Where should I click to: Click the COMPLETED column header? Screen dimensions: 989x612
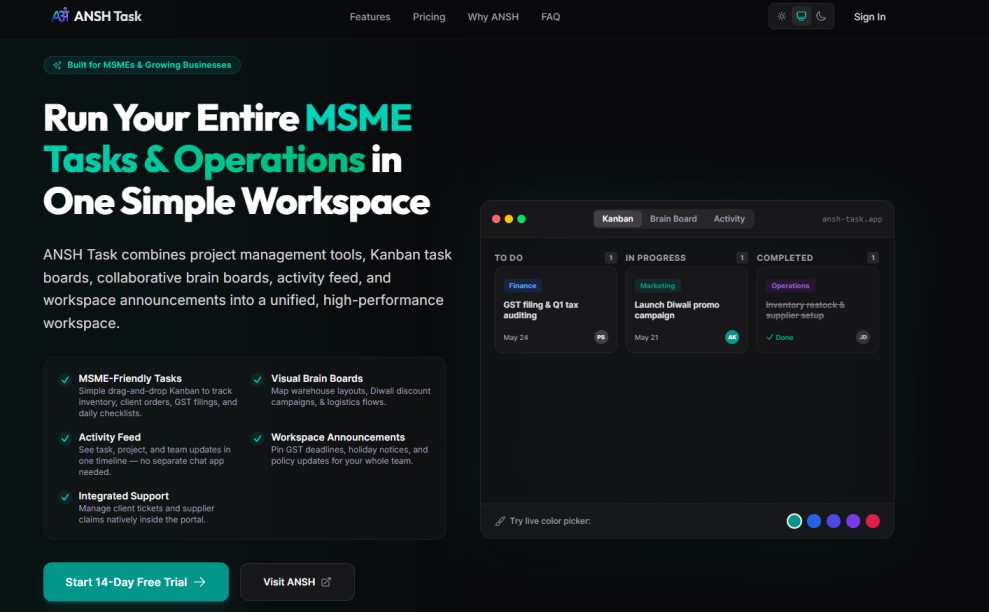pos(785,258)
